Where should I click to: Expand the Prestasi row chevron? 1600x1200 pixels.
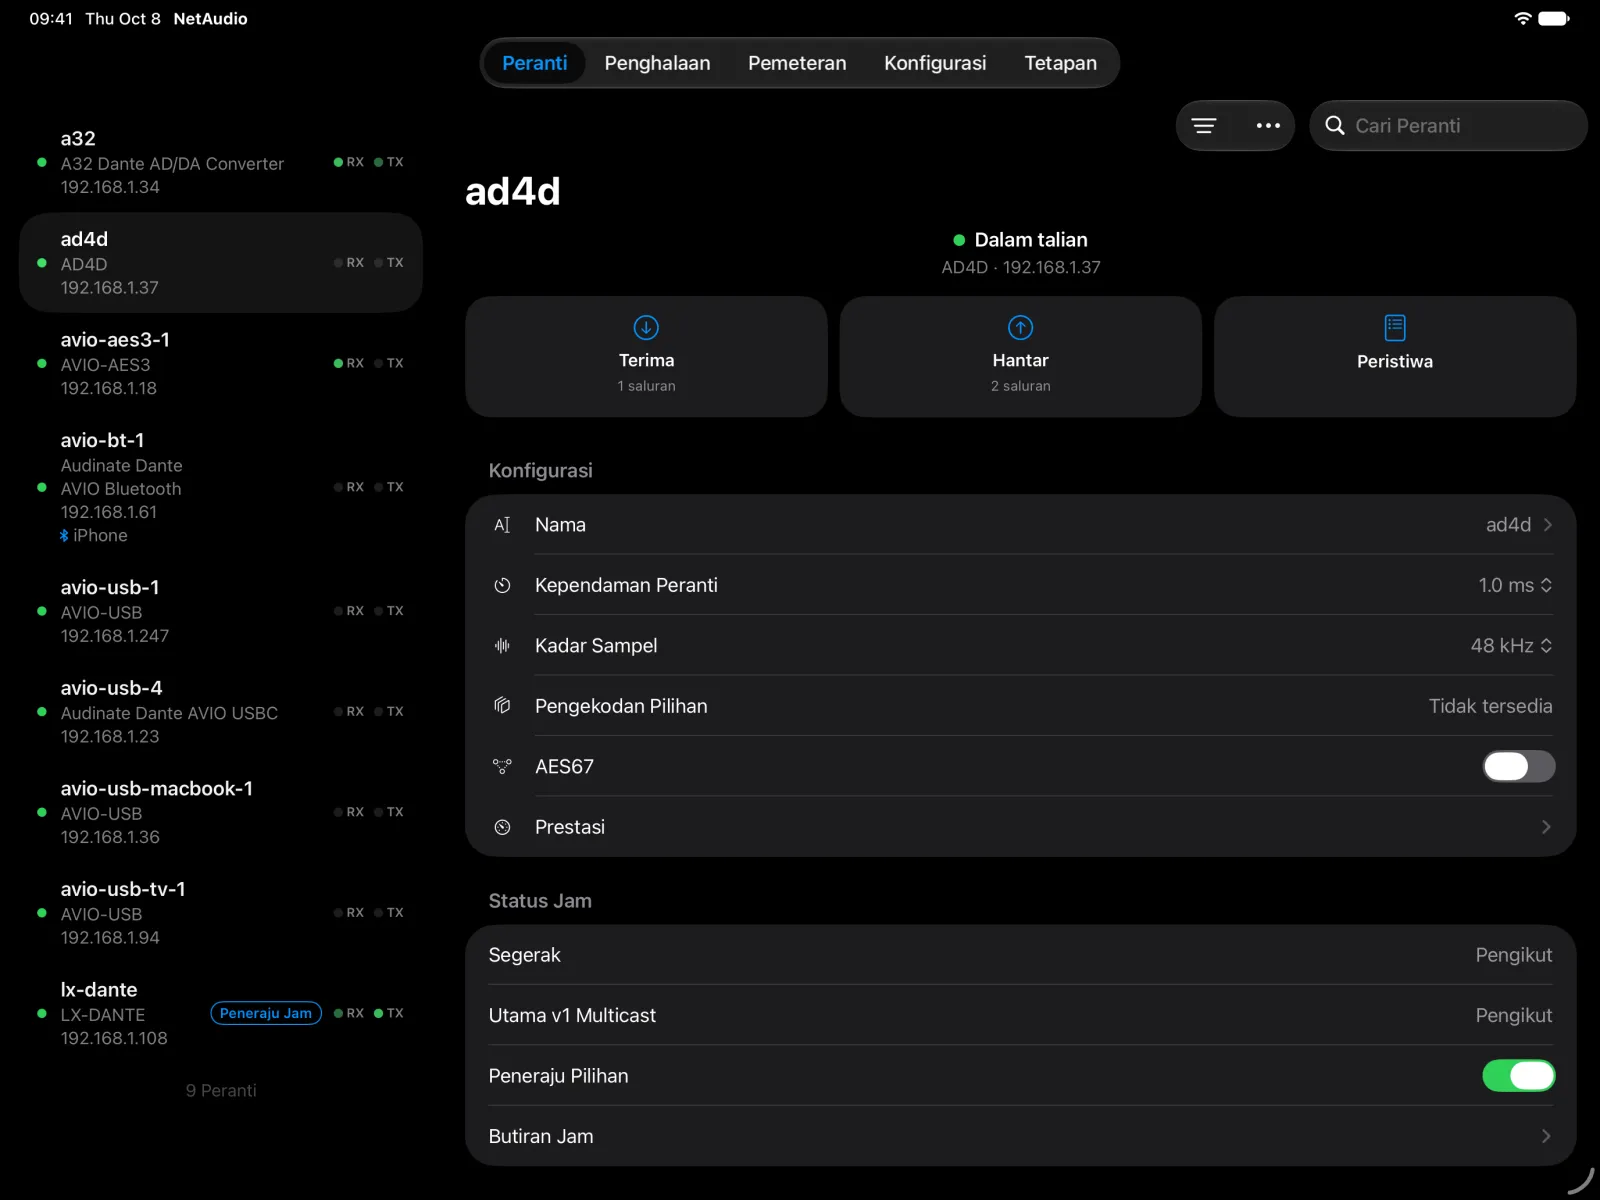(1546, 827)
